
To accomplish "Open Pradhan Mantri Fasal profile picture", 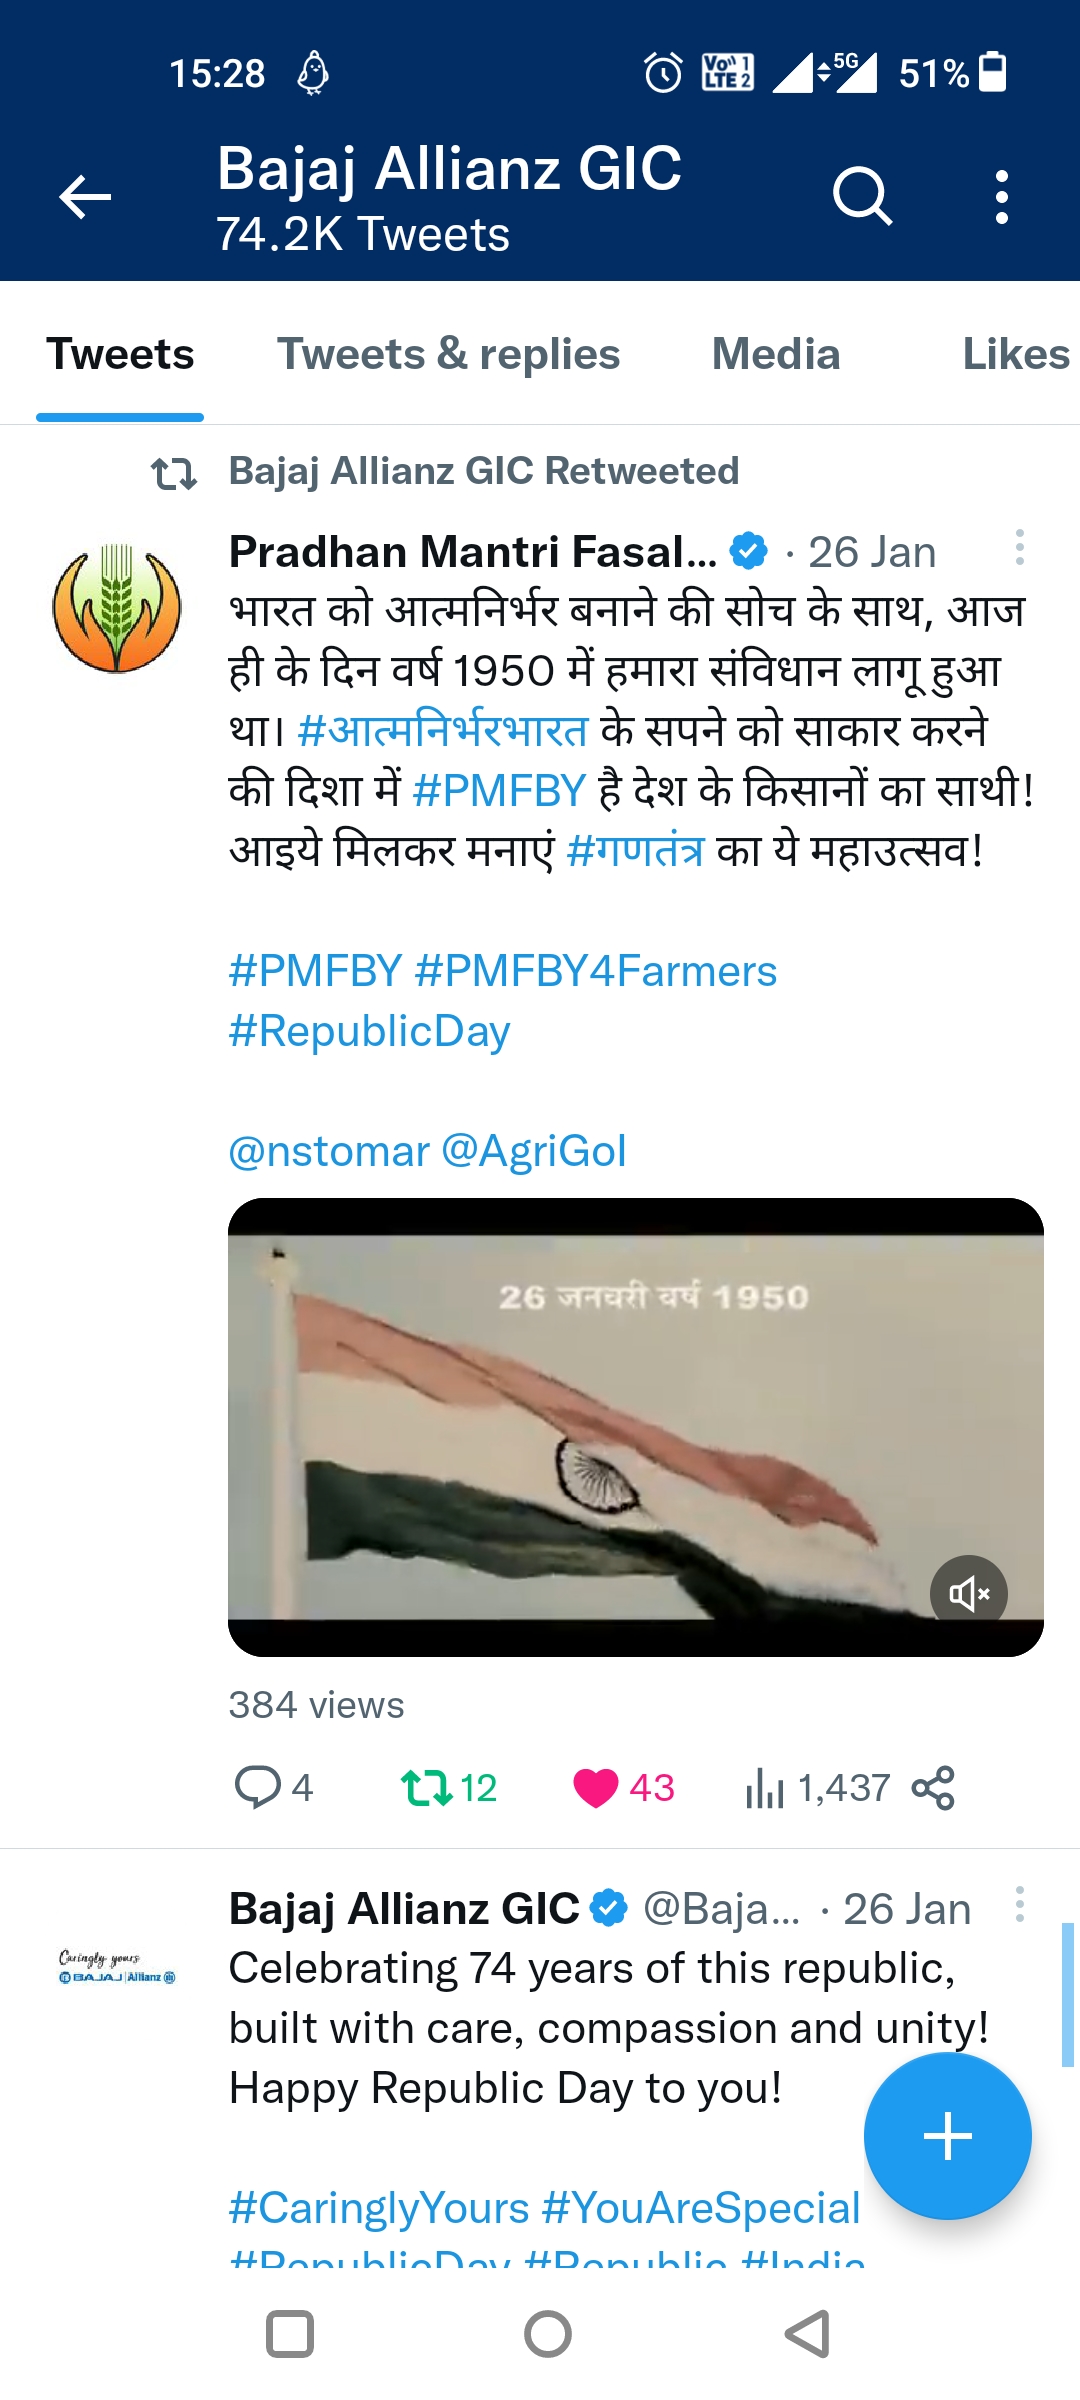I will click(117, 609).
